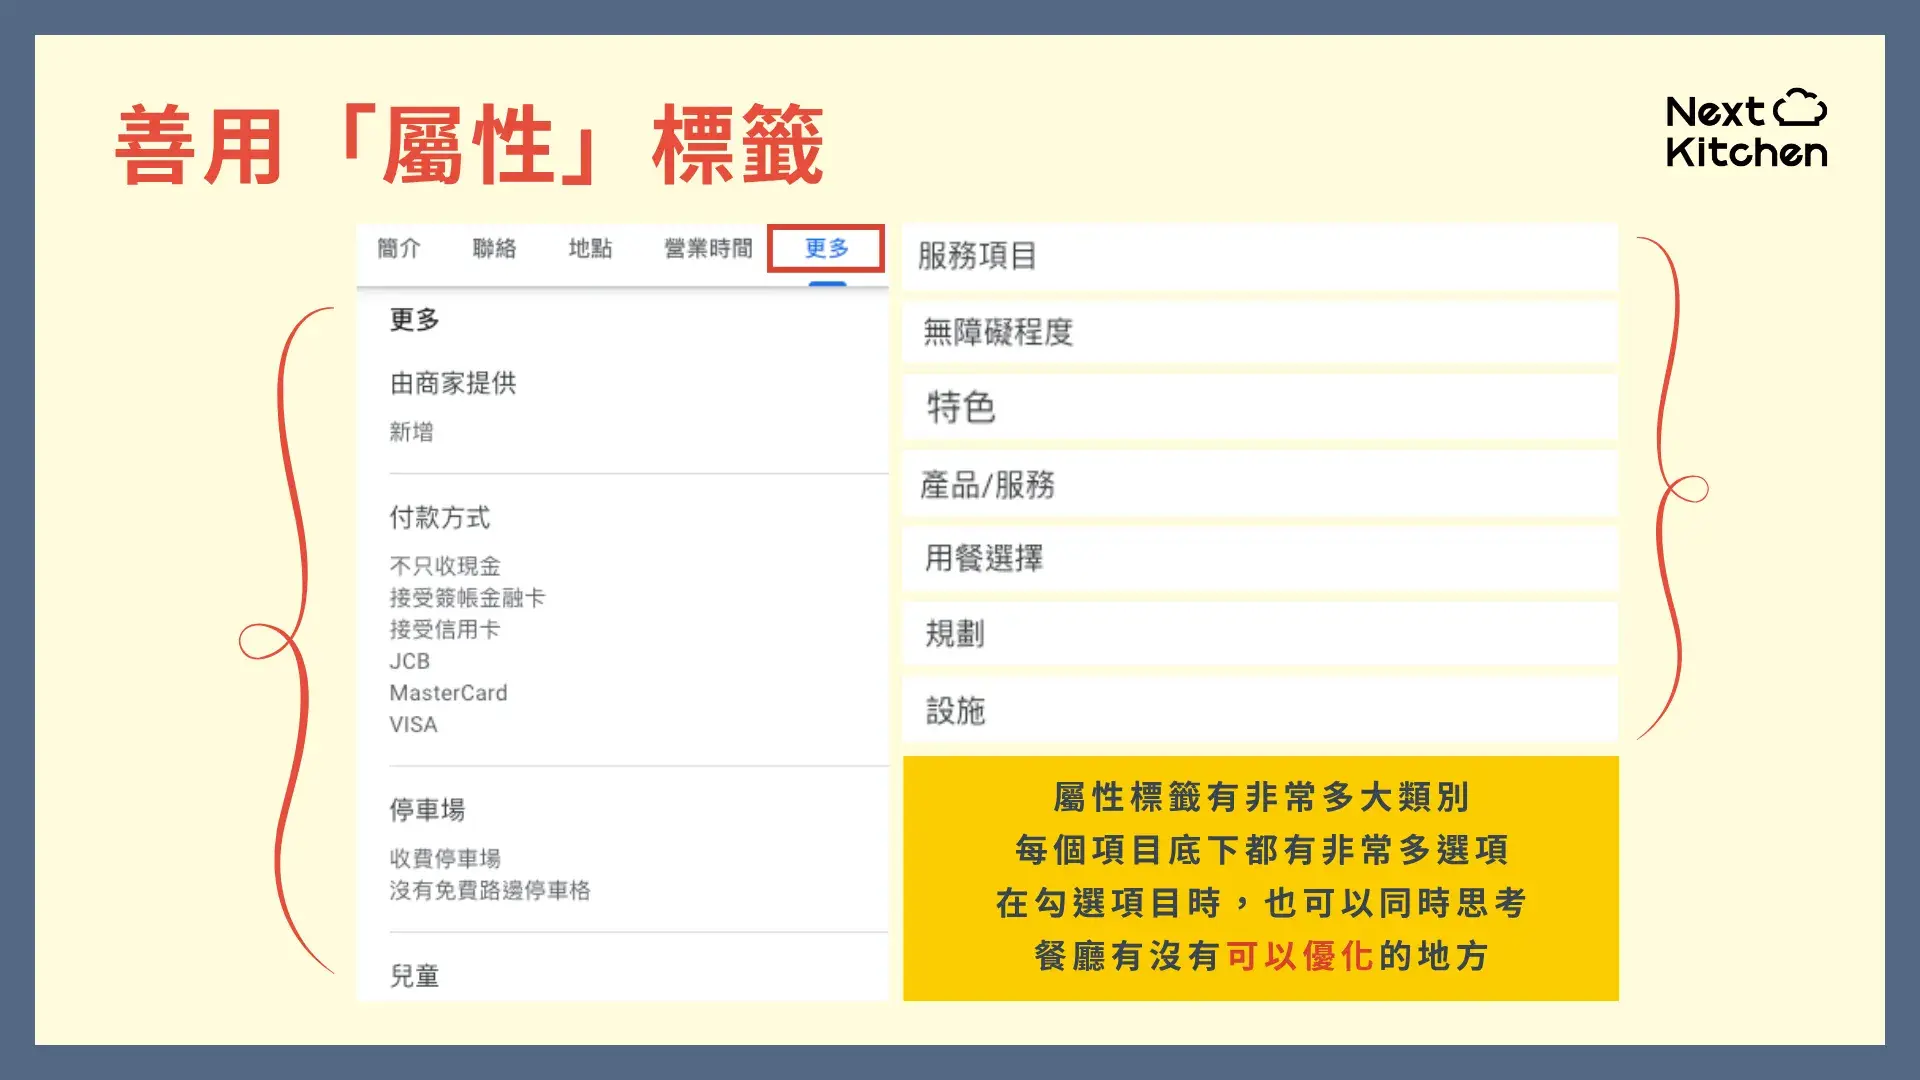The image size is (1920, 1080).
Task: Select the highlighted 更多 tab
Action: [x=826, y=249]
